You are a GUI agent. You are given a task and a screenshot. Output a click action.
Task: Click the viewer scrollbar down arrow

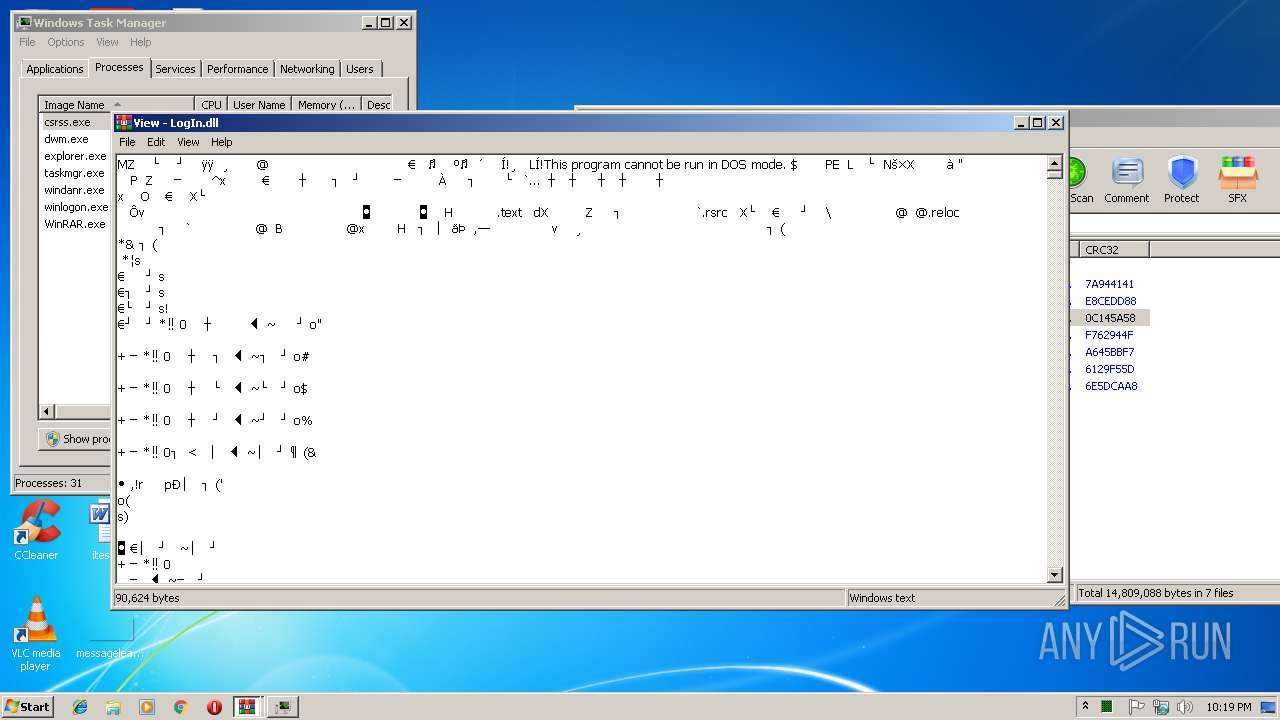click(x=1054, y=574)
